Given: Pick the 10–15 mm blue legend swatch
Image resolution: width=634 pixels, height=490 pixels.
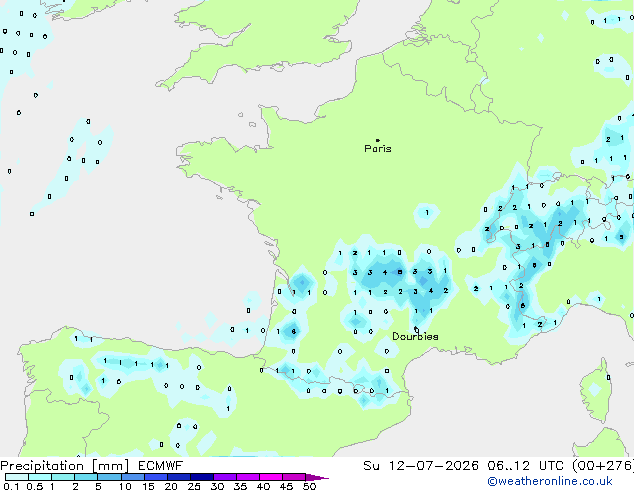Looking at the screenshot, I should (132, 477).
